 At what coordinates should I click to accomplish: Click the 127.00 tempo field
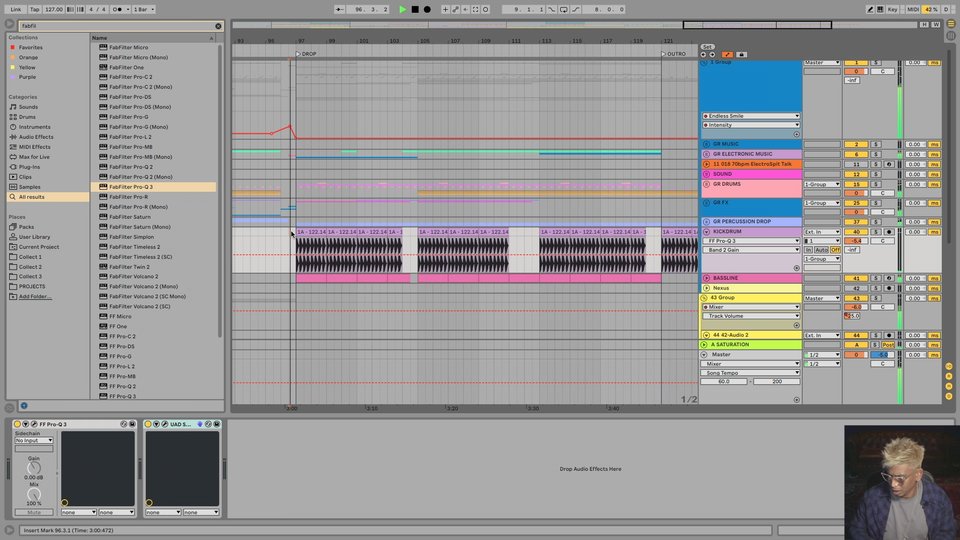coord(54,9)
